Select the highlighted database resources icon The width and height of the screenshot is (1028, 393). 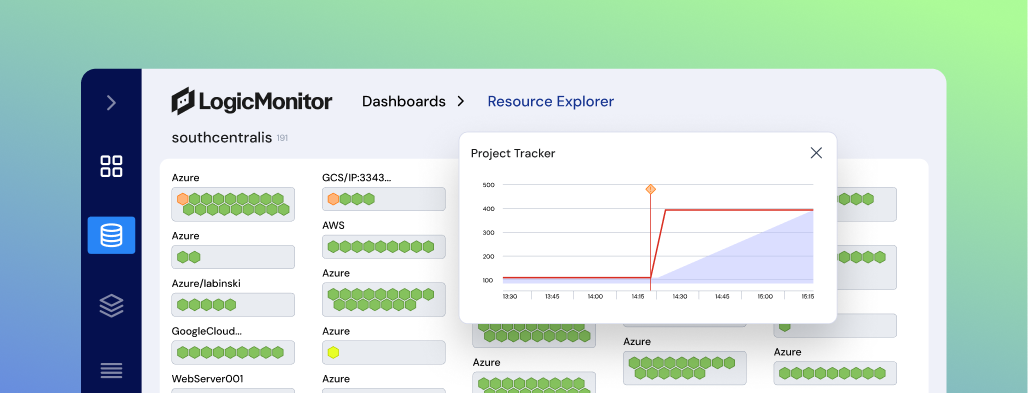point(111,236)
